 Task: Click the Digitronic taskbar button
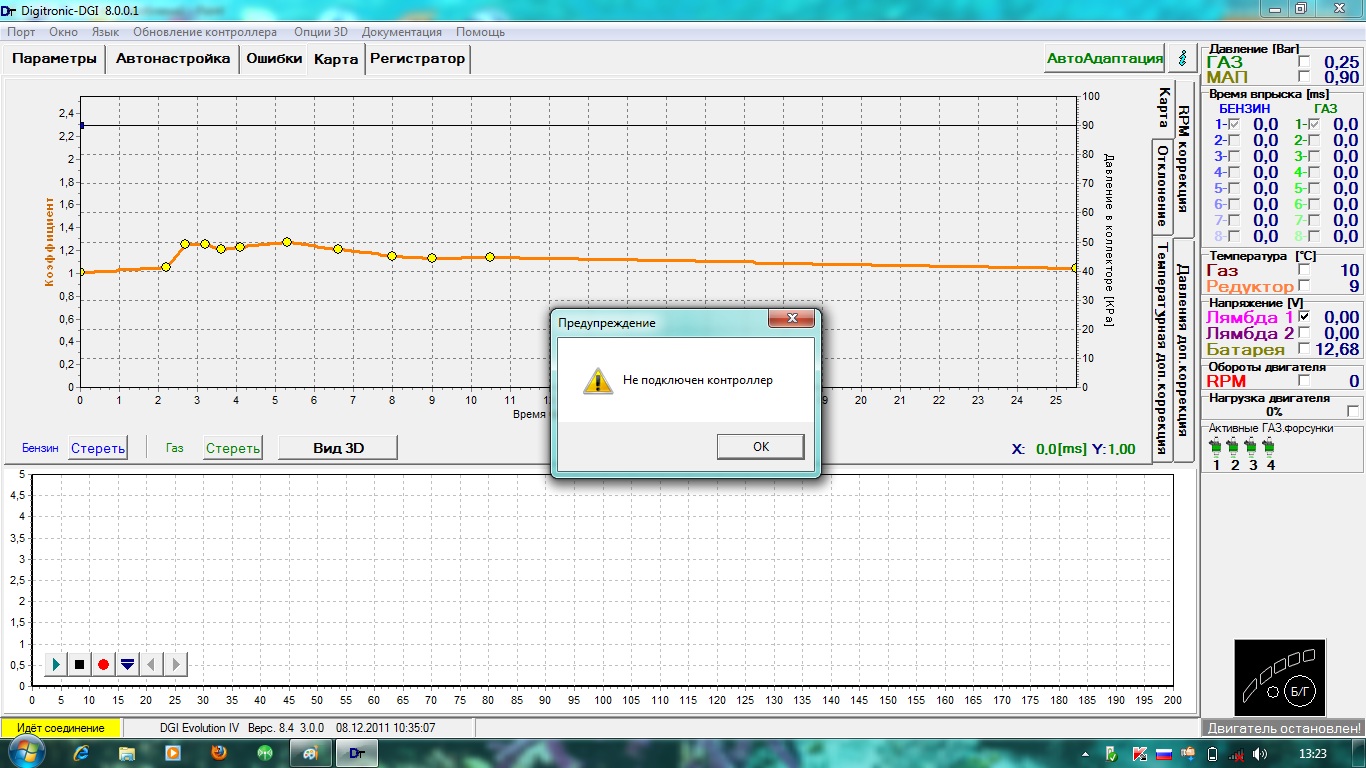pyautogui.click(x=357, y=752)
